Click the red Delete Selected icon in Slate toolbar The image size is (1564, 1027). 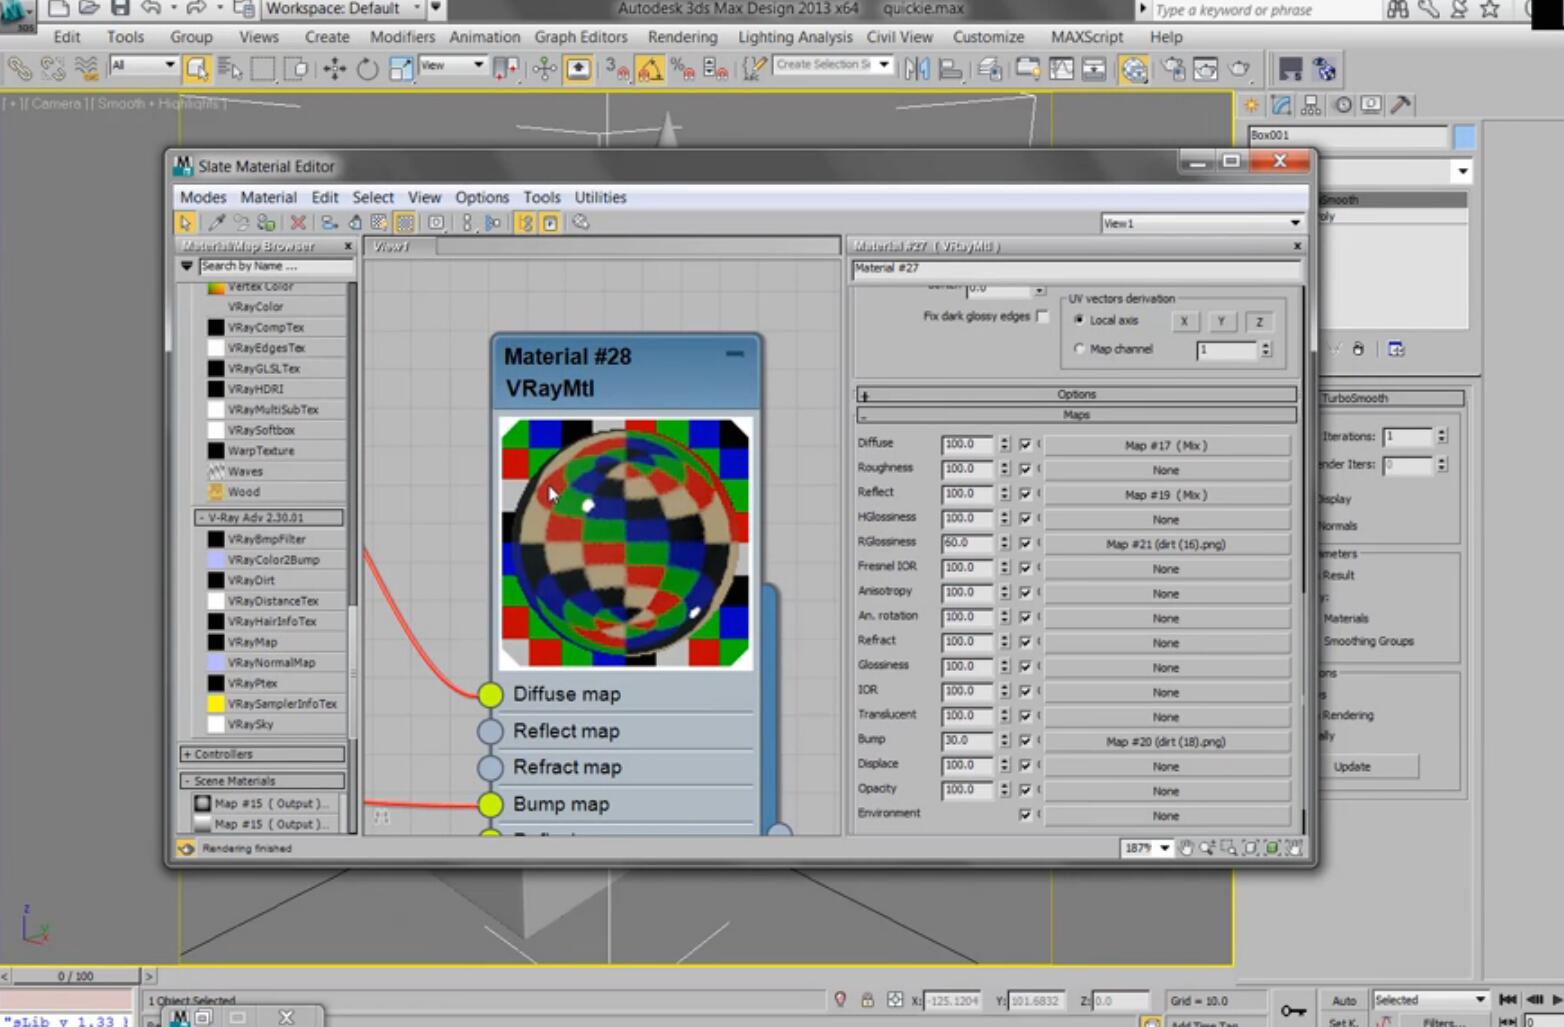coord(297,223)
